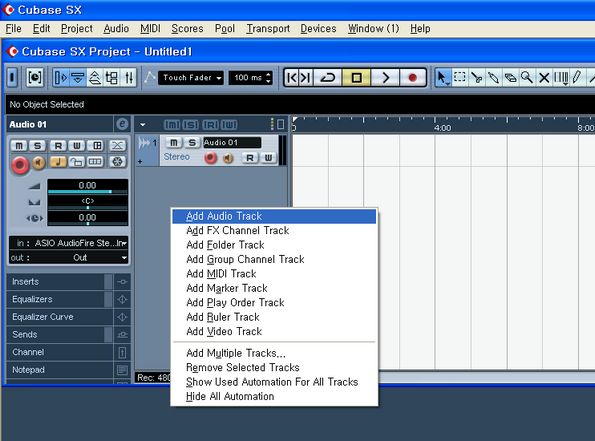
Task: Mute Audio 01 in the Inspector
Action: [x=19, y=145]
